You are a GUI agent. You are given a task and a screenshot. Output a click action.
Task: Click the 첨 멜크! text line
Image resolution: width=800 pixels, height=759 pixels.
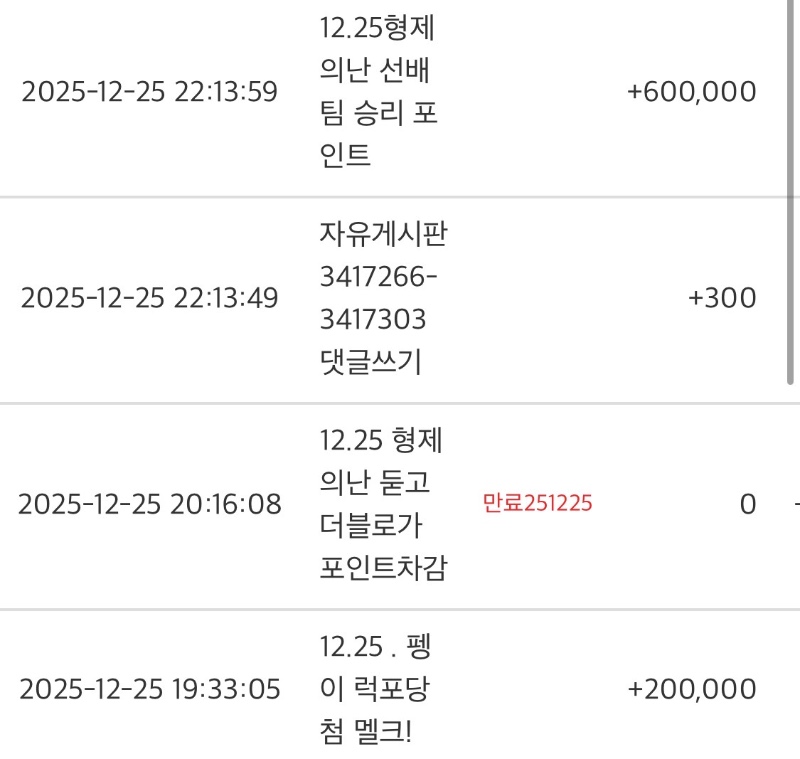pos(366,732)
